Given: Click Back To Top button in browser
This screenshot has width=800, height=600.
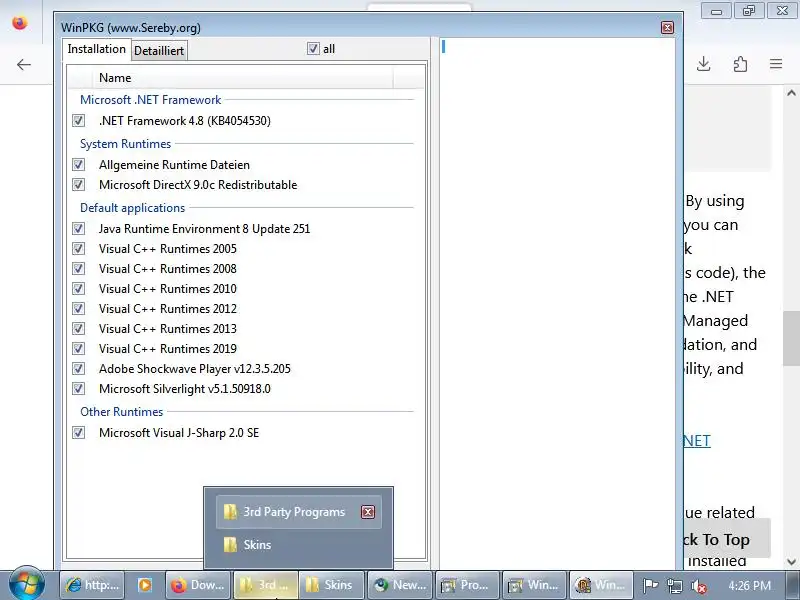Looking at the screenshot, I should click(727, 539).
